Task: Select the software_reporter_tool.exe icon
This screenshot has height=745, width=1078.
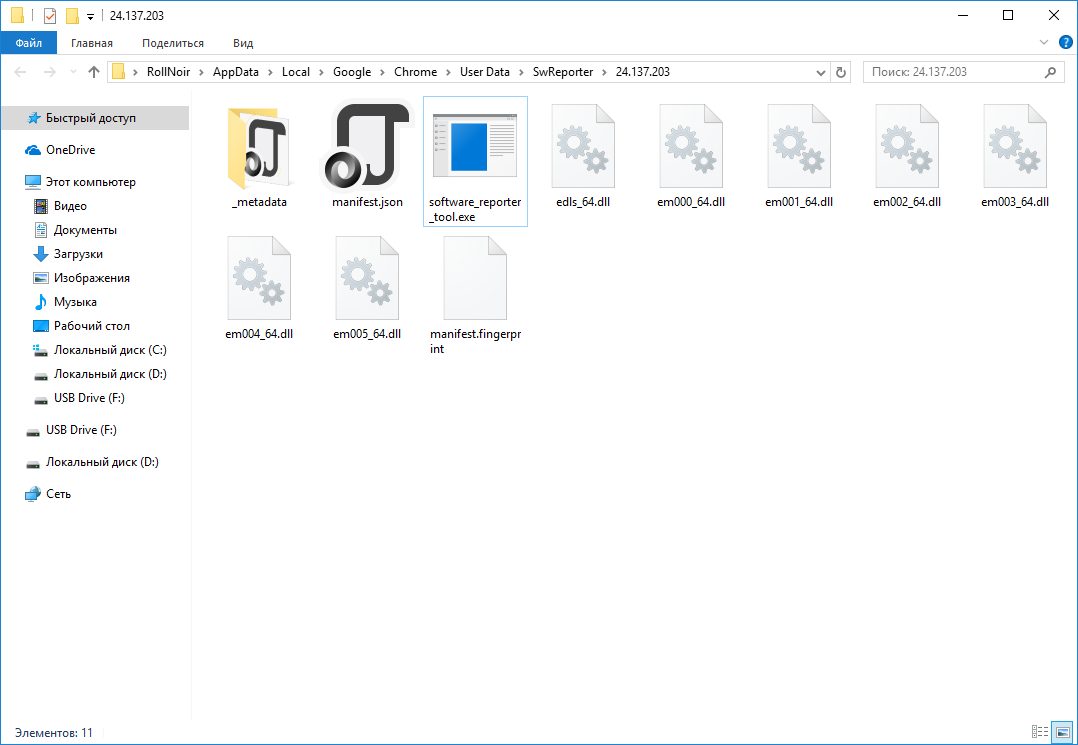Action: click(x=475, y=146)
